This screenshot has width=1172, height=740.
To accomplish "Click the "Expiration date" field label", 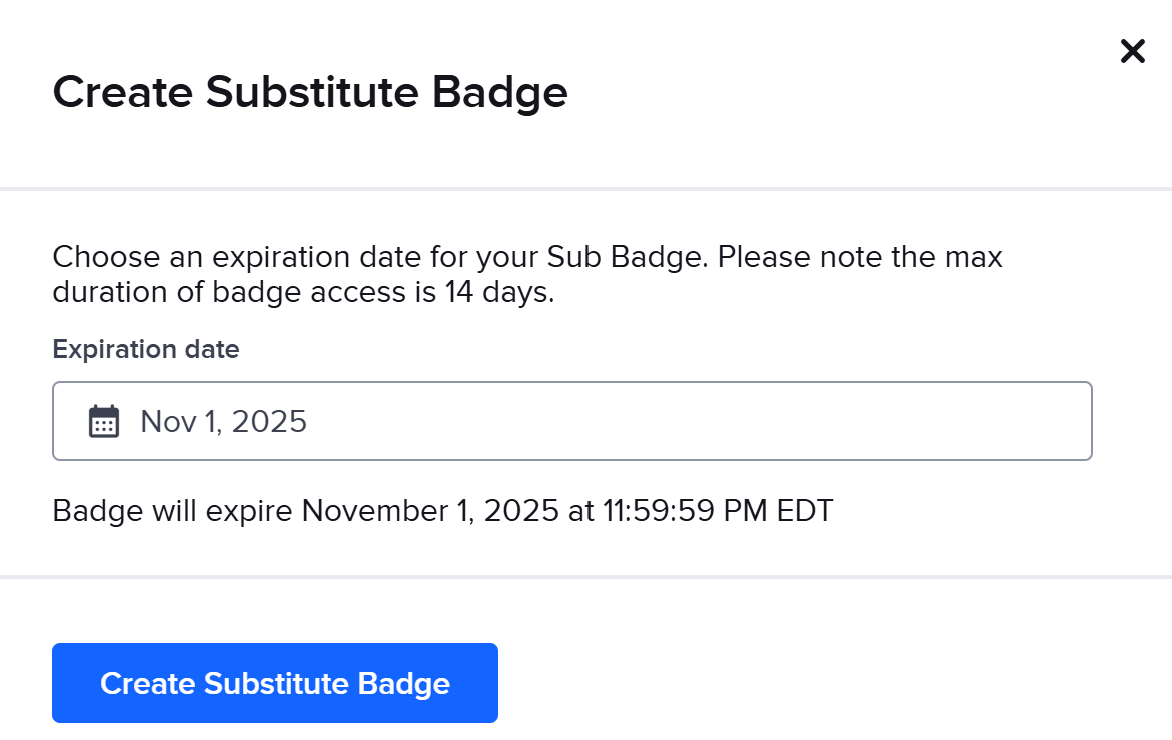I will point(146,349).
